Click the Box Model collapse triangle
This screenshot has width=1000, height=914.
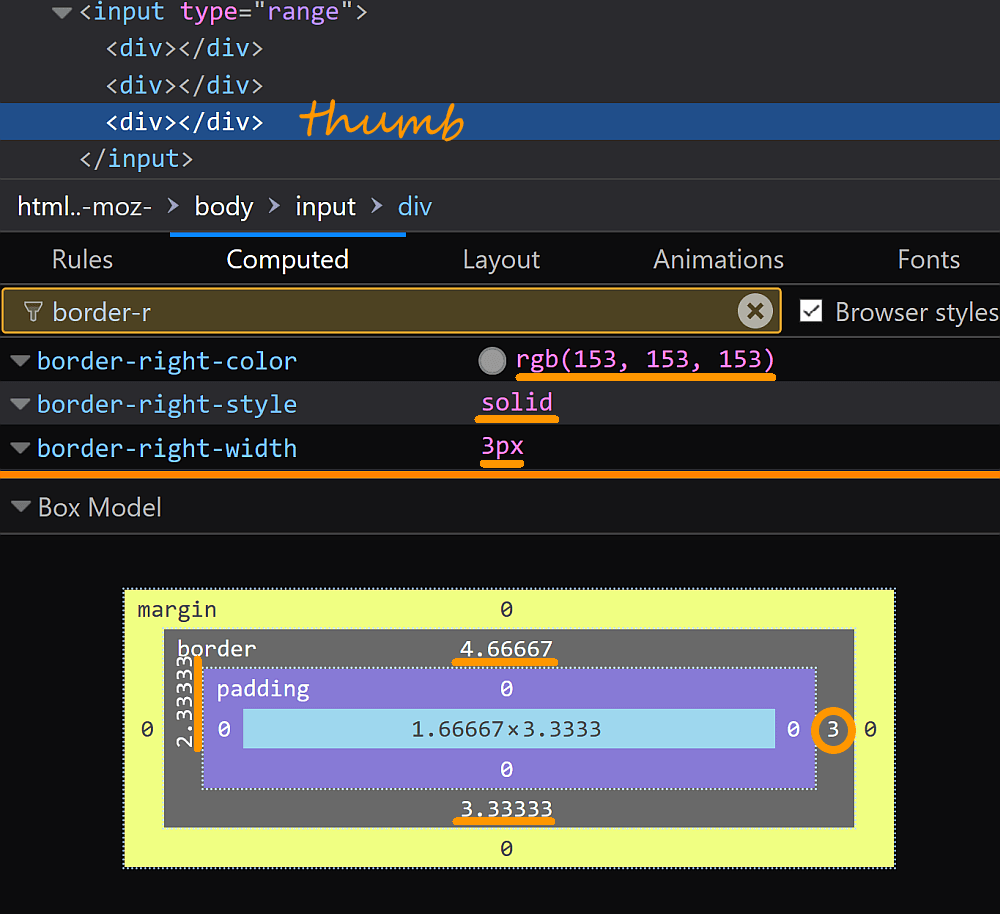(x=20, y=507)
